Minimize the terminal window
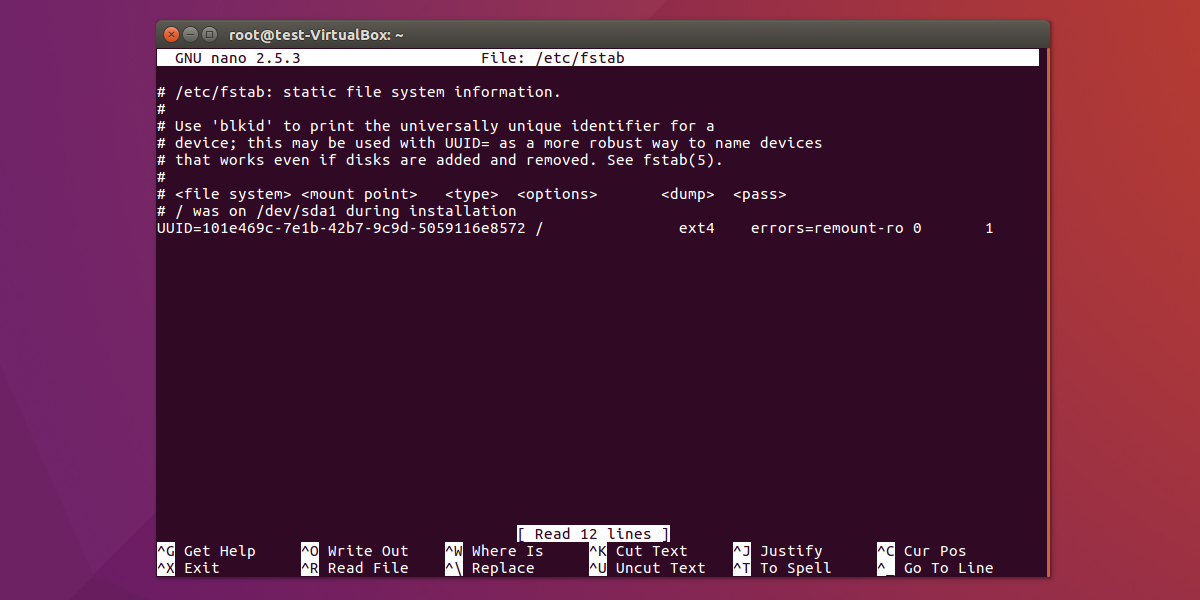1200x600 pixels. pos(189,33)
